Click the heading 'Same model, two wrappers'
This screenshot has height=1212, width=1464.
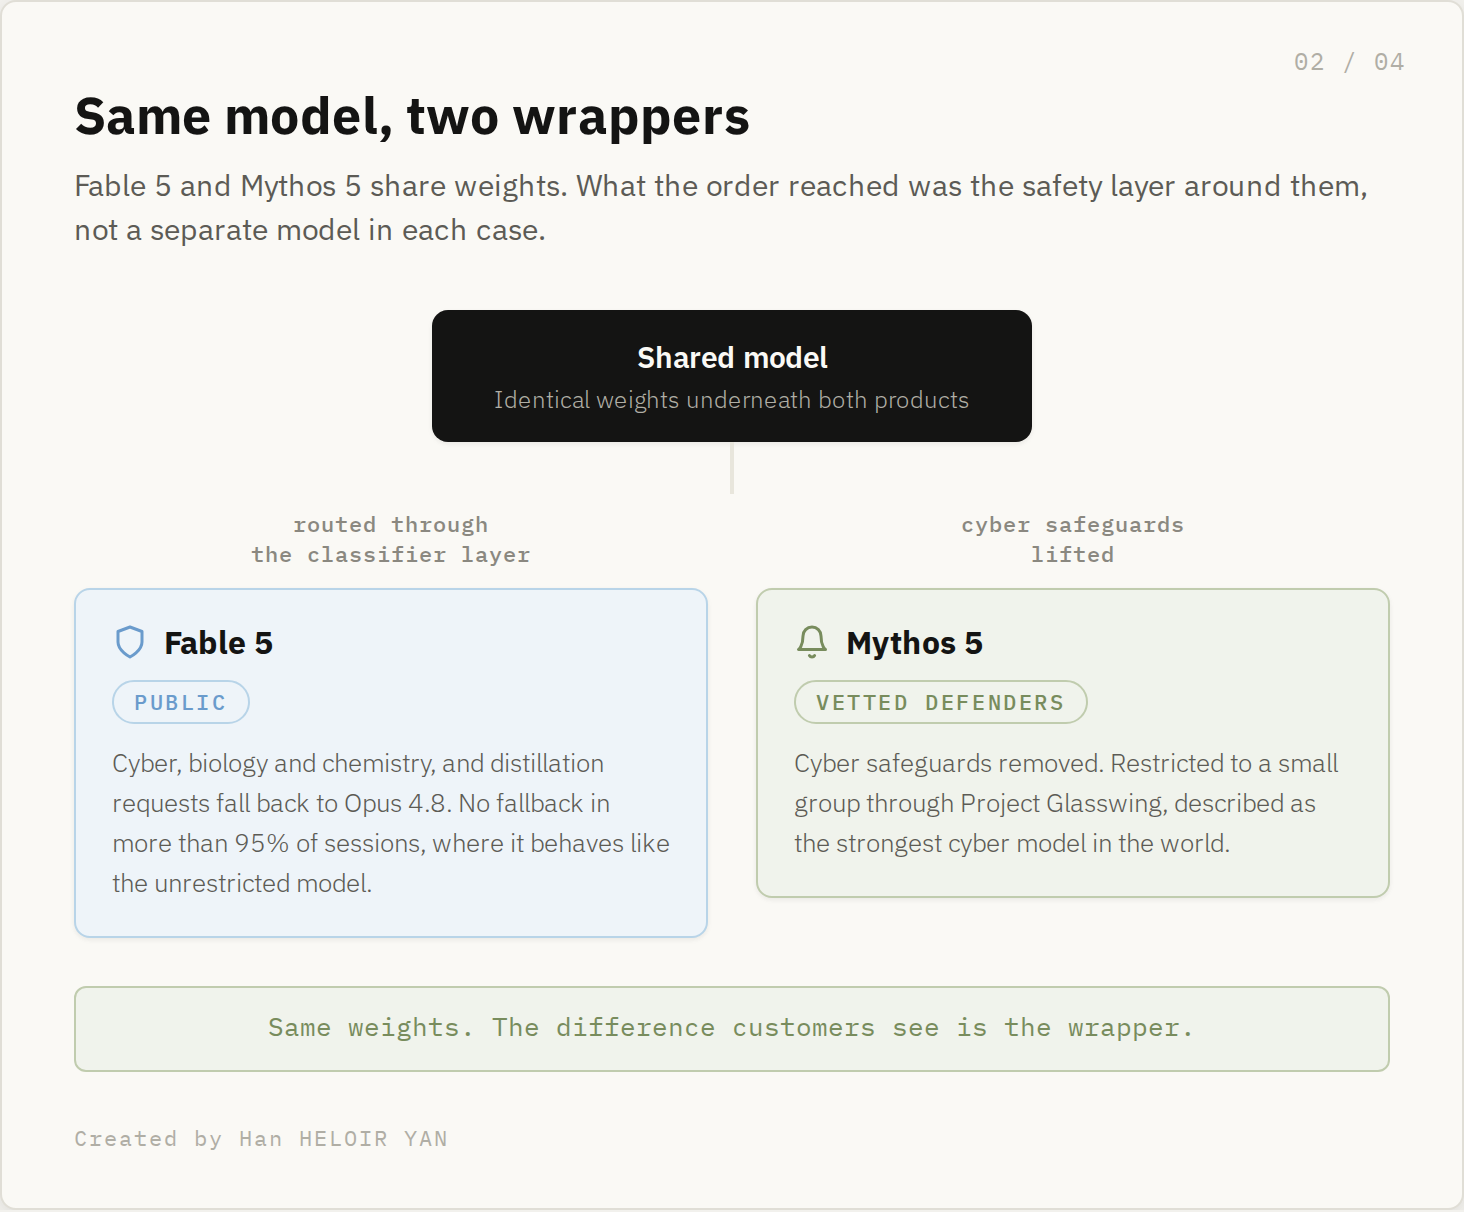coord(412,117)
